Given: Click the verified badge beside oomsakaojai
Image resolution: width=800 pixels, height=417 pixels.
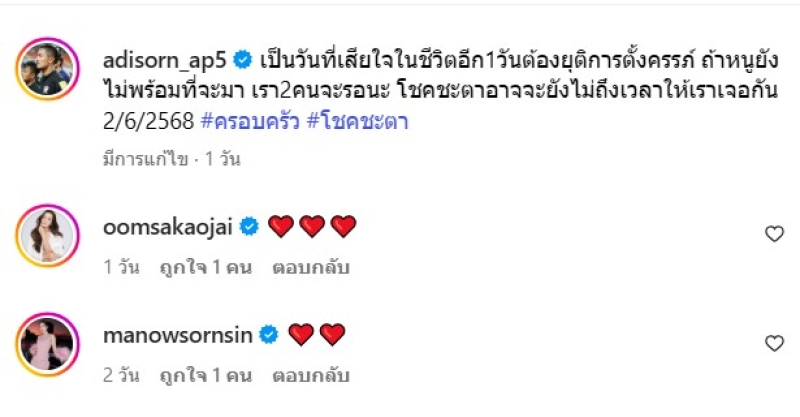Looking at the screenshot, I should pyautogui.click(x=249, y=227).
